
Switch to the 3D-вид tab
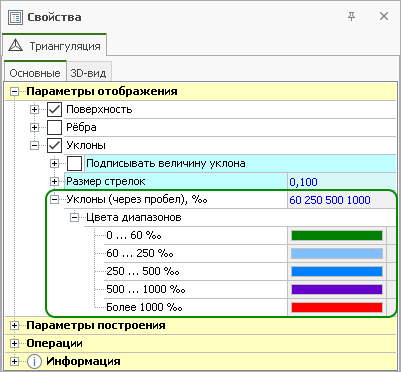(88, 73)
